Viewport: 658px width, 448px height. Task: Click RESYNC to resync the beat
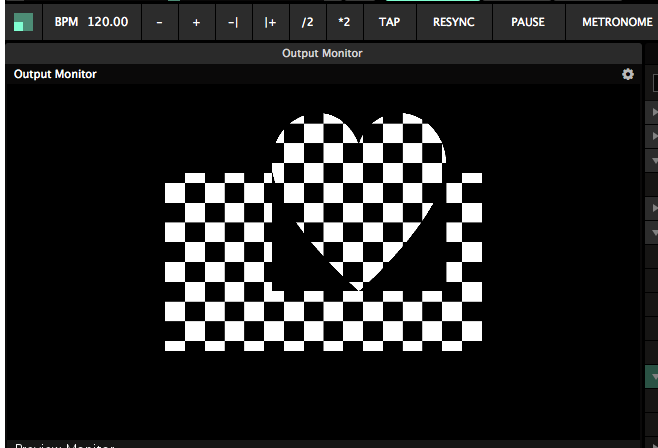point(453,21)
